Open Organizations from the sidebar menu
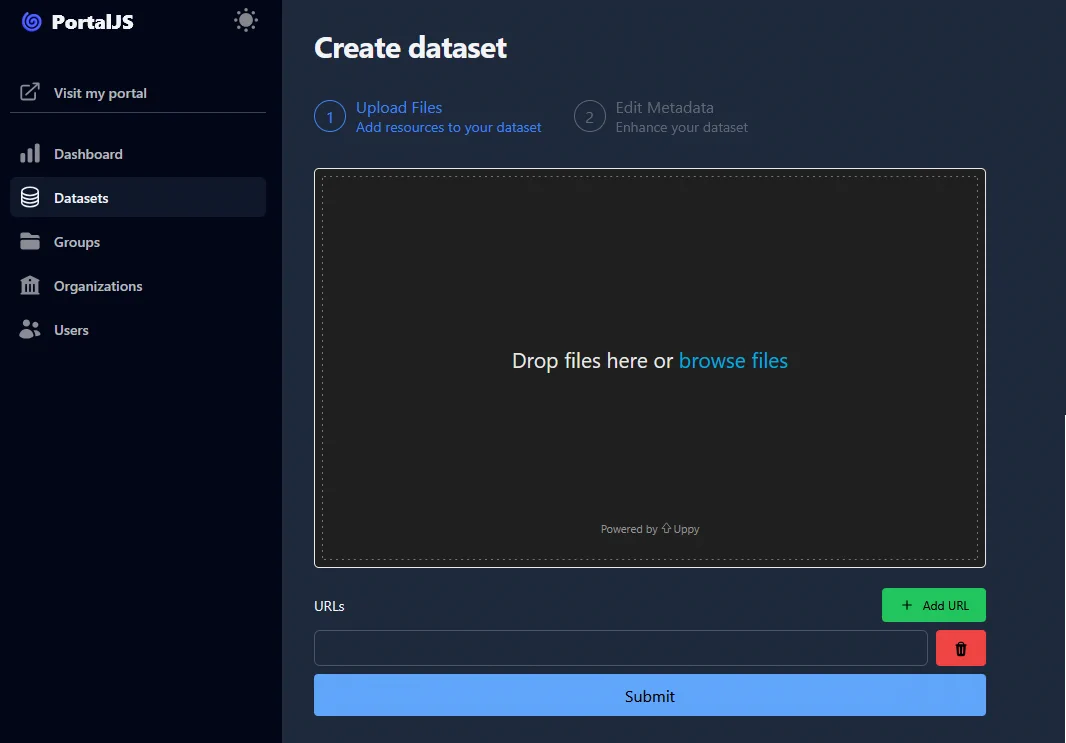This screenshot has height=743, width=1066. pos(97,285)
